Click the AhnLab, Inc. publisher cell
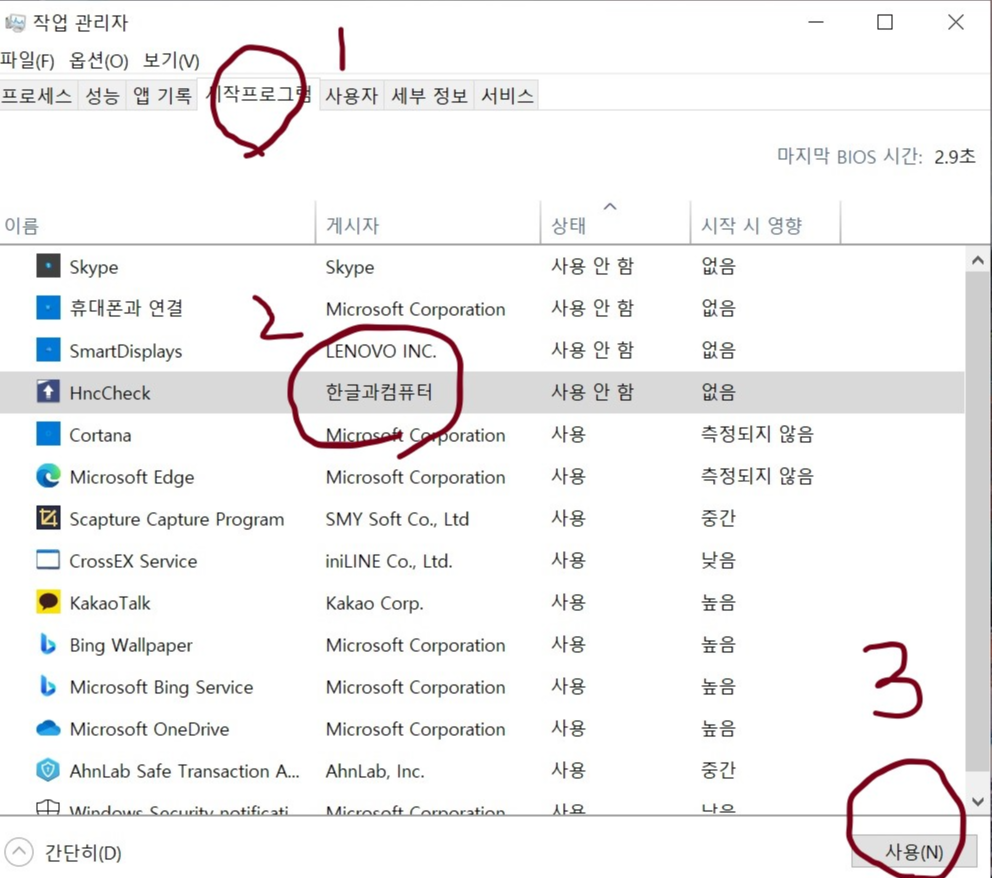This screenshot has width=992, height=878. (x=375, y=771)
